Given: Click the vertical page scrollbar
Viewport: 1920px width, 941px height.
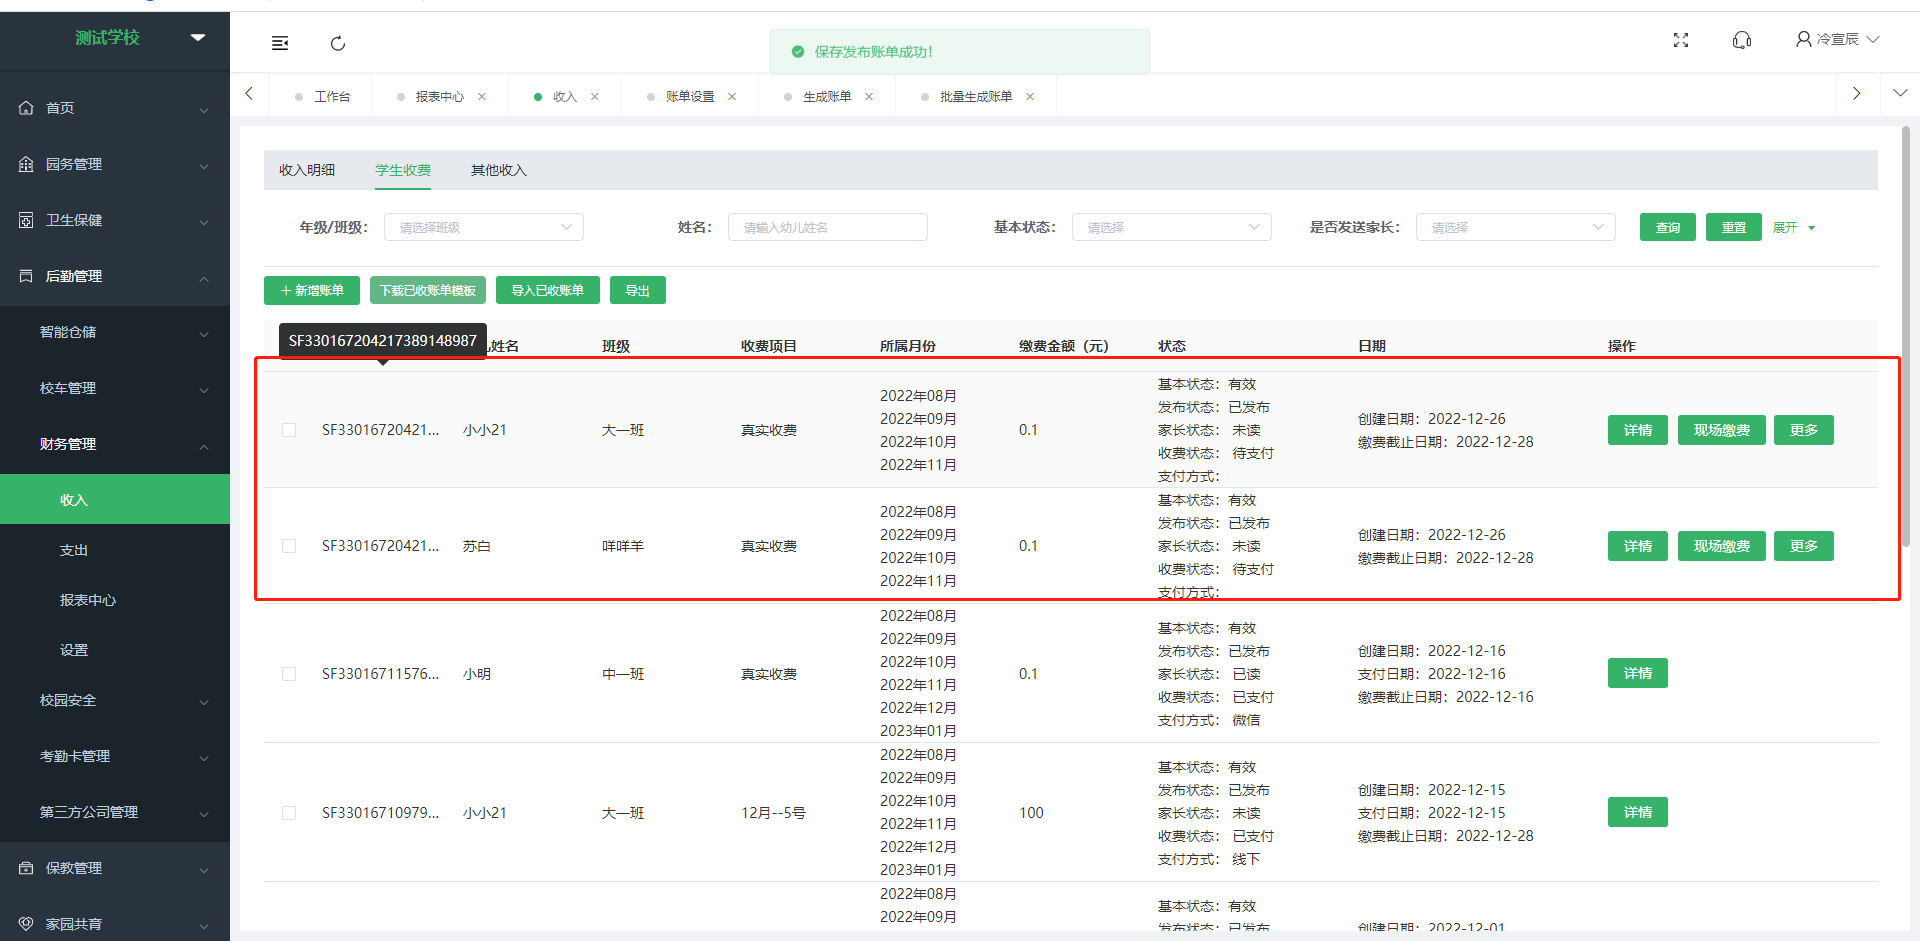Looking at the screenshot, I should [x=1906, y=336].
